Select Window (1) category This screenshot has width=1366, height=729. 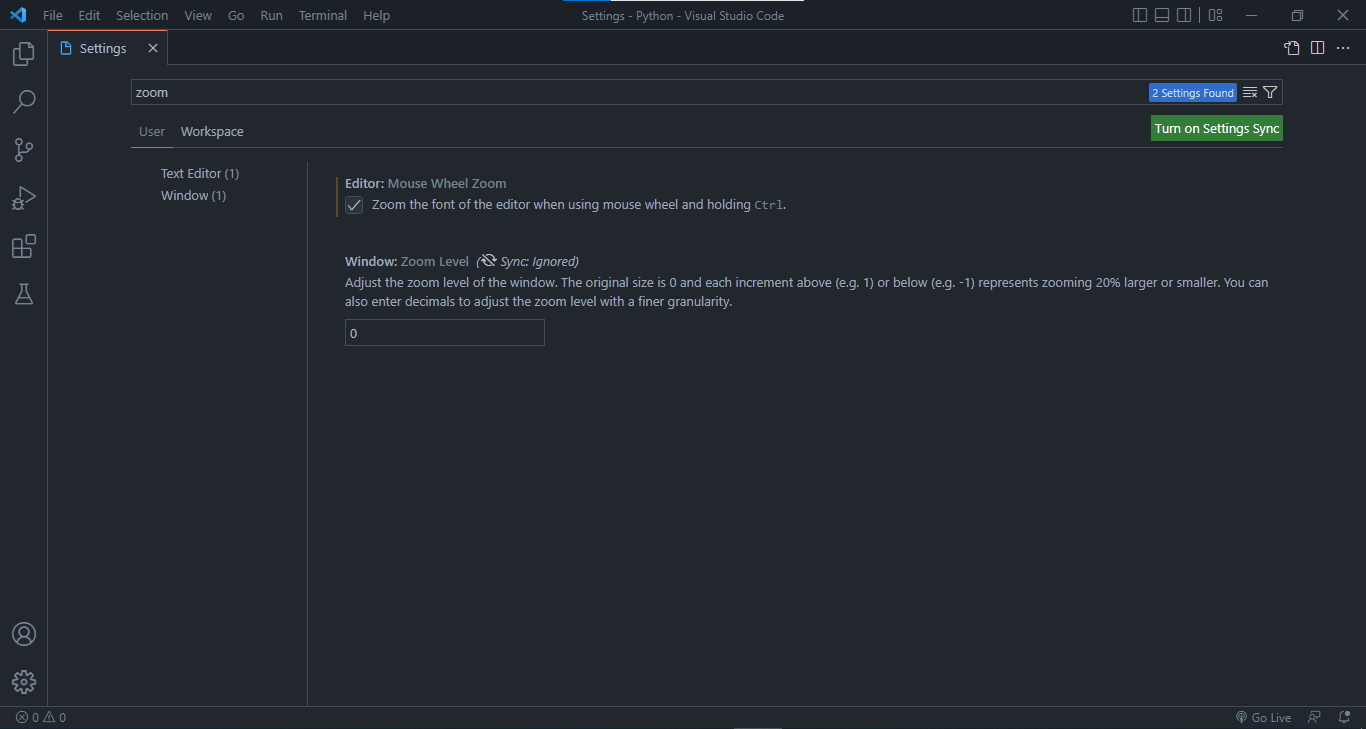pyautogui.click(x=194, y=196)
